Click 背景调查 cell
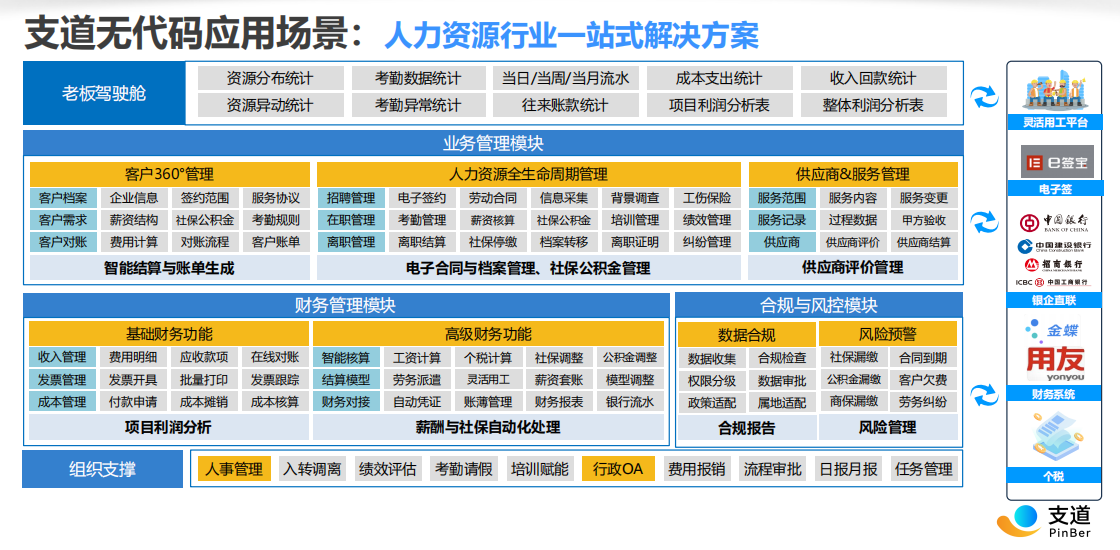Viewport: 1120px width, 550px height. 635,198
